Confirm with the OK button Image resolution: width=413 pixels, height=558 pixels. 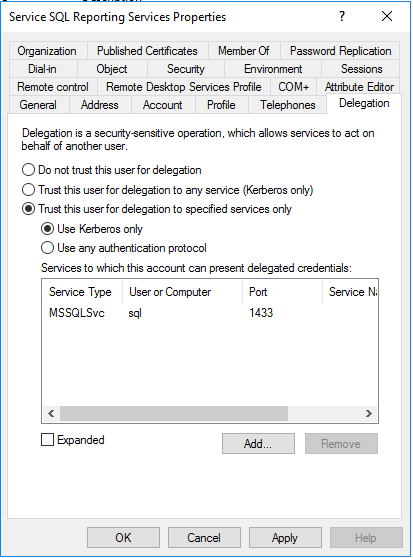(123, 538)
